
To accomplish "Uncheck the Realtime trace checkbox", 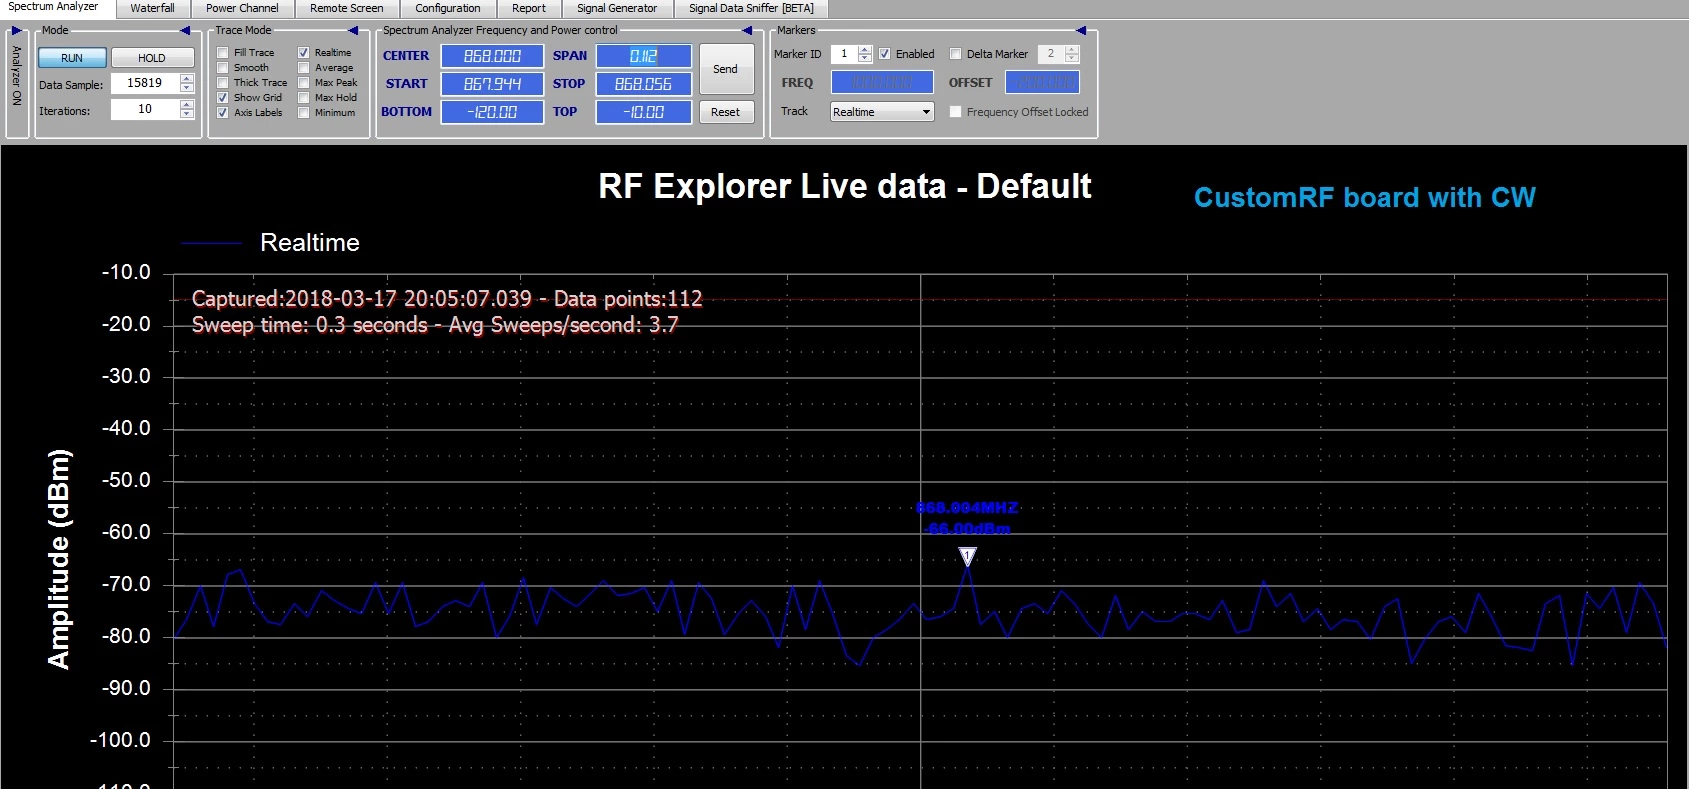I will point(303,53).
